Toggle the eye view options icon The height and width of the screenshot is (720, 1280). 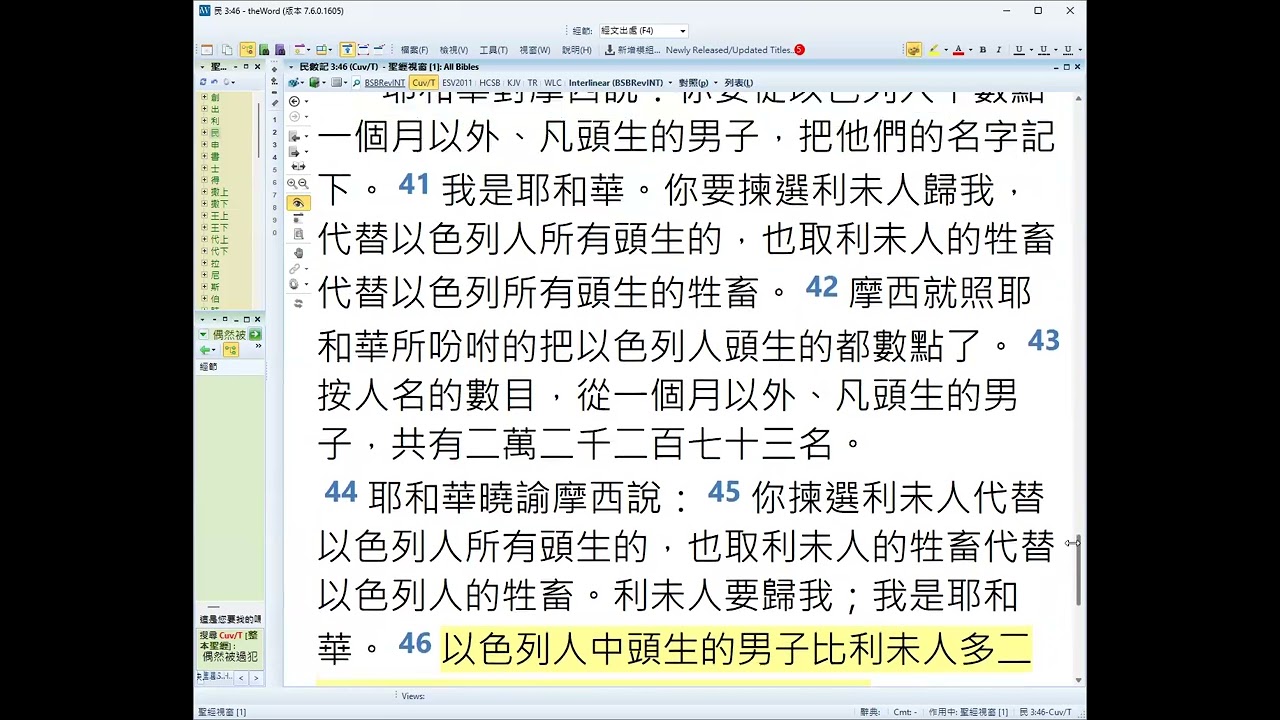pyautogui.click(x=298, y=203)
